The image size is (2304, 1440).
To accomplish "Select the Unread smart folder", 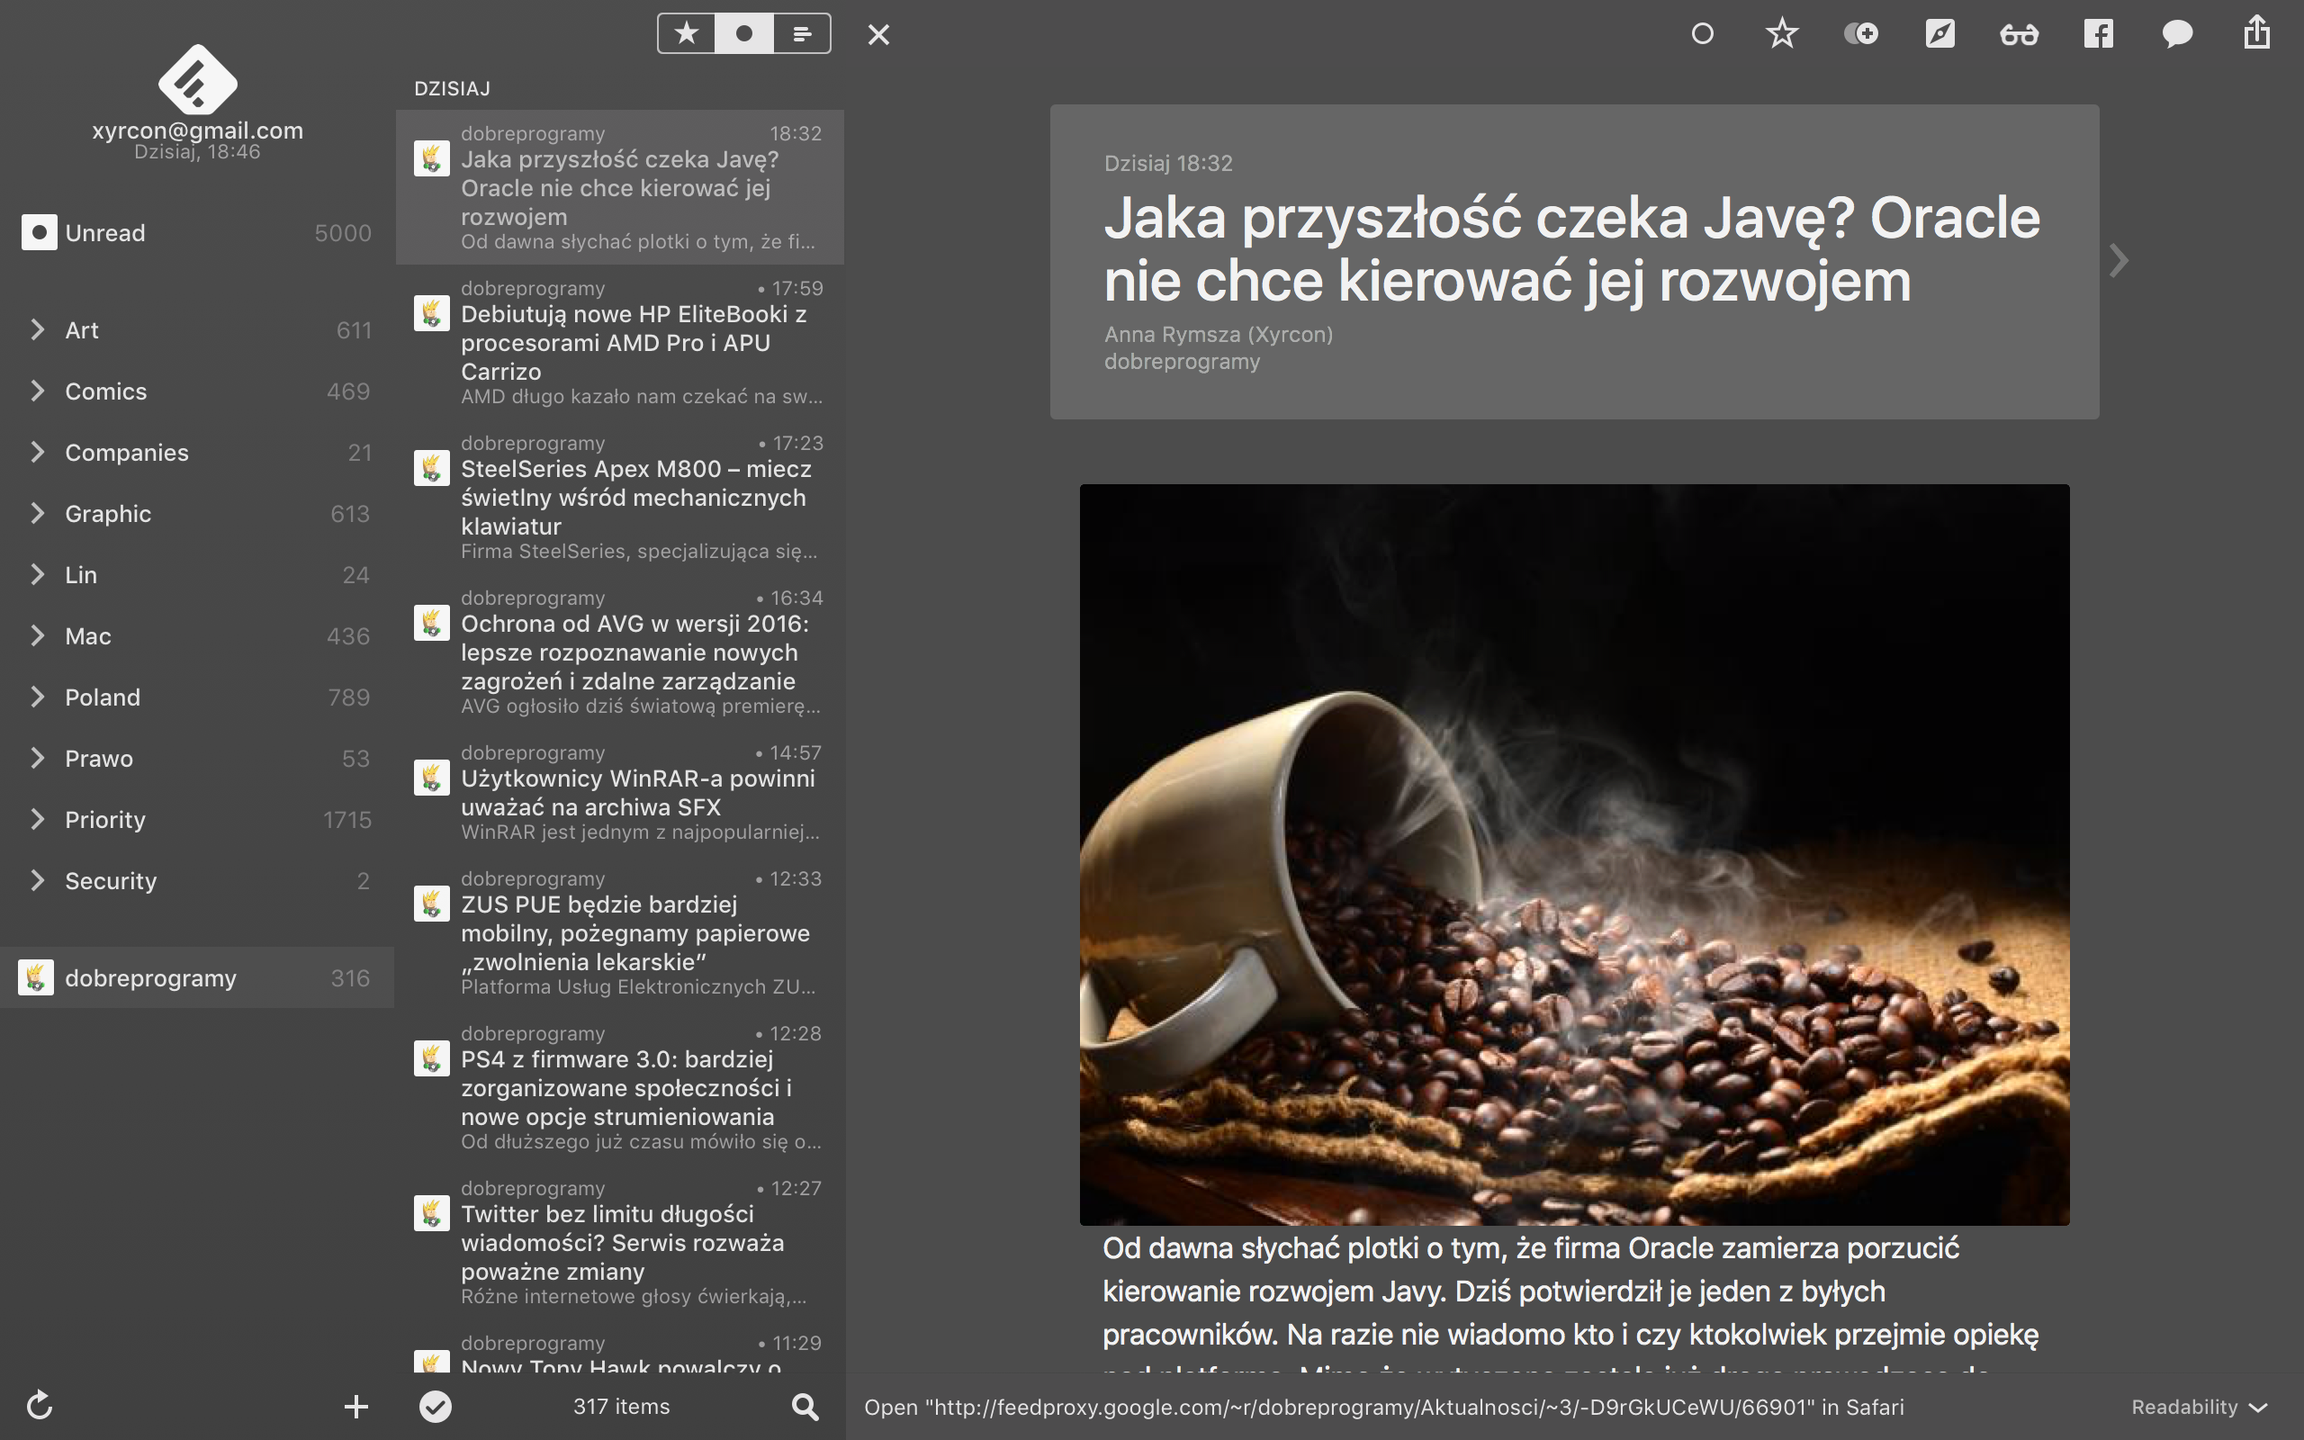I will (x=197, y=233).
